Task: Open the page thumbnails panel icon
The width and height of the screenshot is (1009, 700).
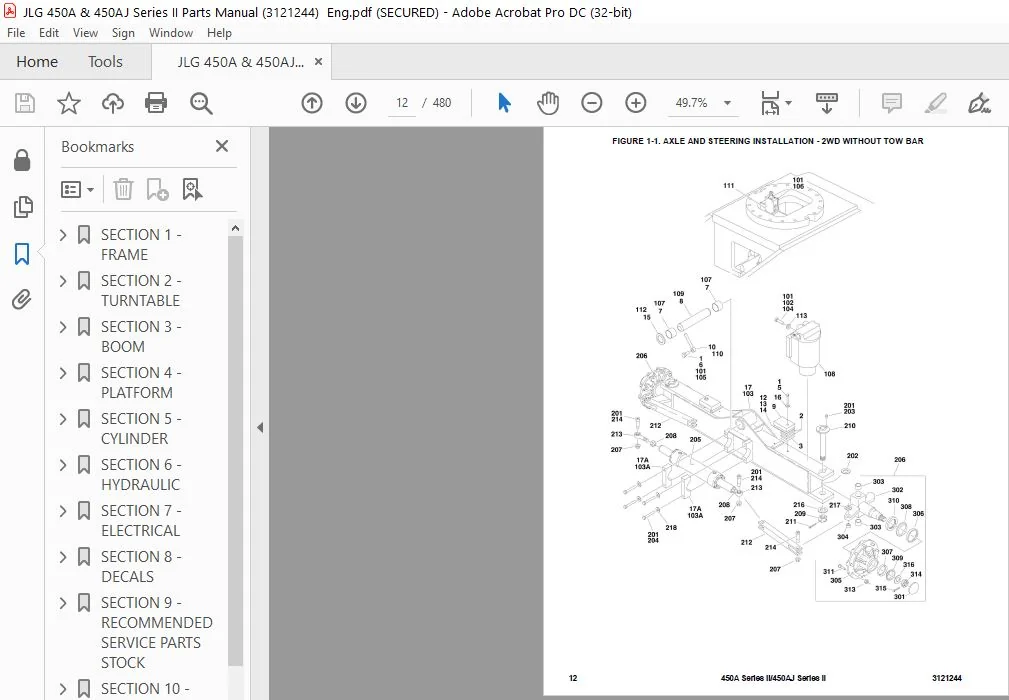Action: (x=22, y=207)
